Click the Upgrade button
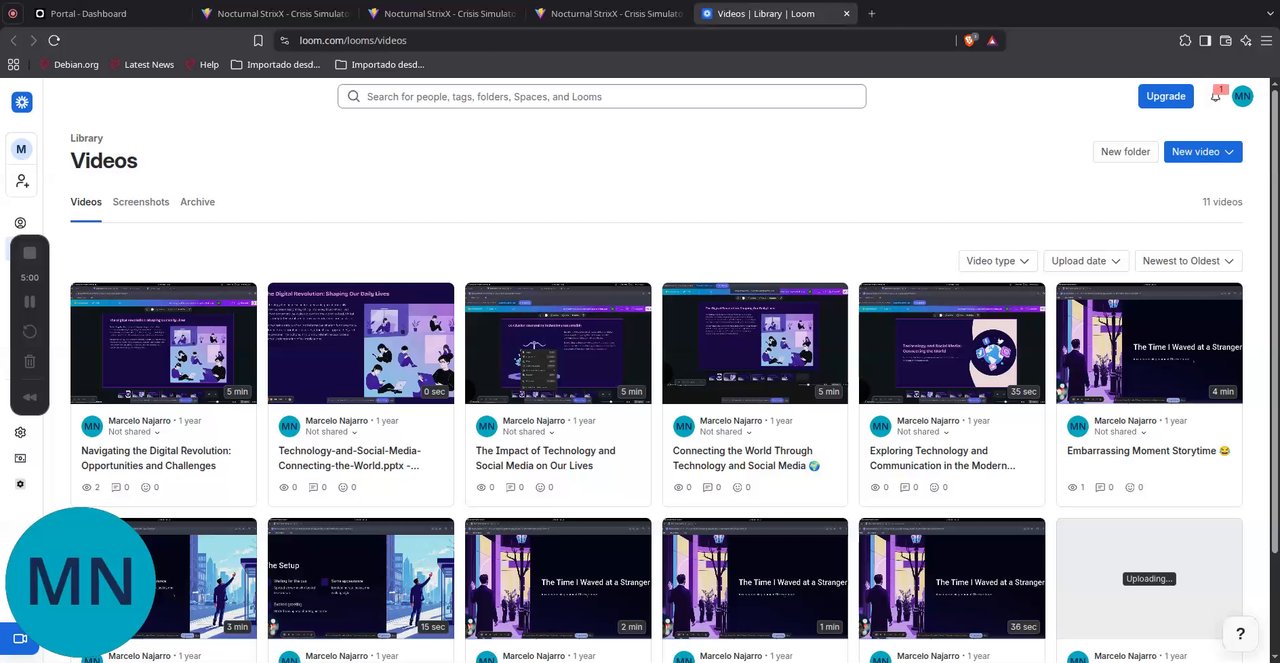Image resolution: width=1280 pixels, height=663 pixels. point(1165,96)
